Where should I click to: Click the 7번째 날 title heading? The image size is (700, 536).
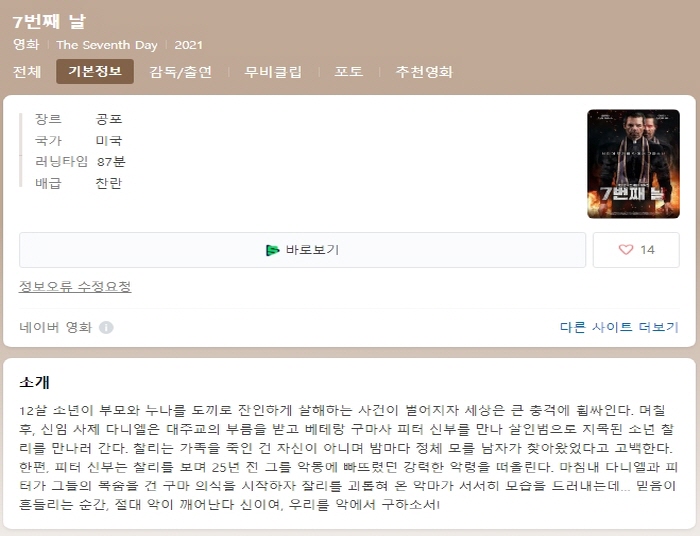pos(49,22)
